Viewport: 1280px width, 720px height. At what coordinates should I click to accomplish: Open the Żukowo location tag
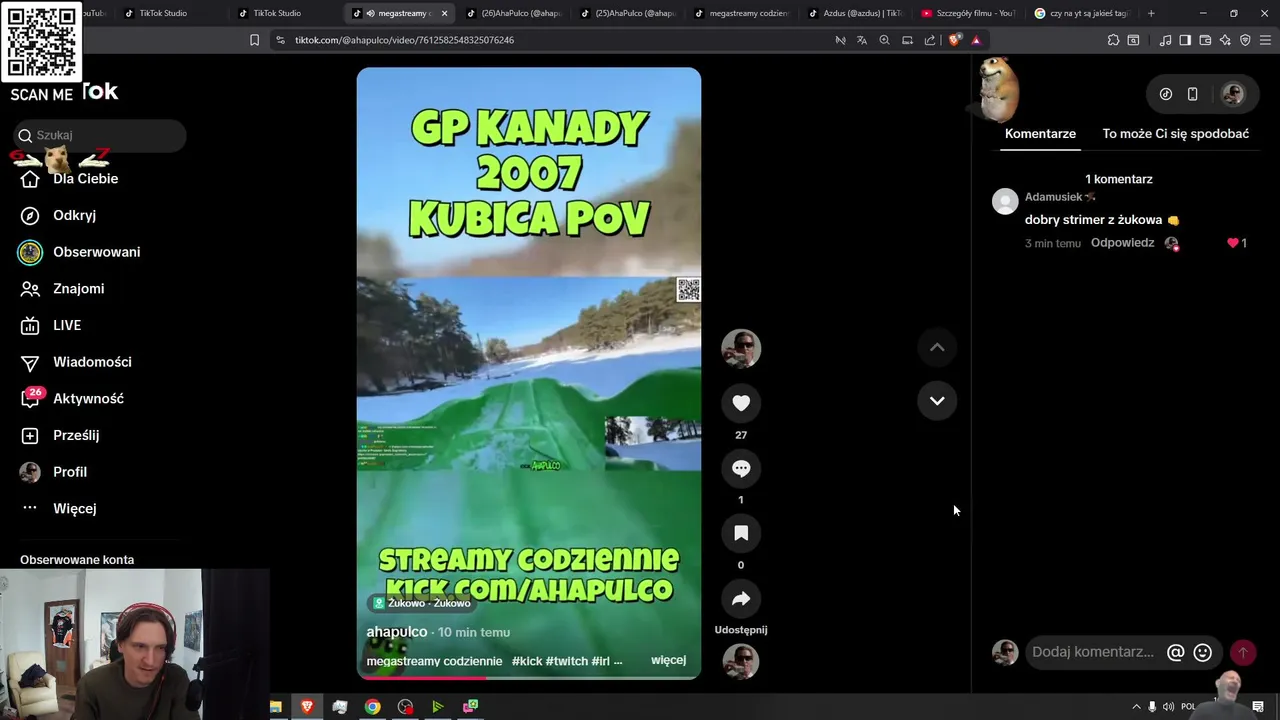tap(421, 603)
